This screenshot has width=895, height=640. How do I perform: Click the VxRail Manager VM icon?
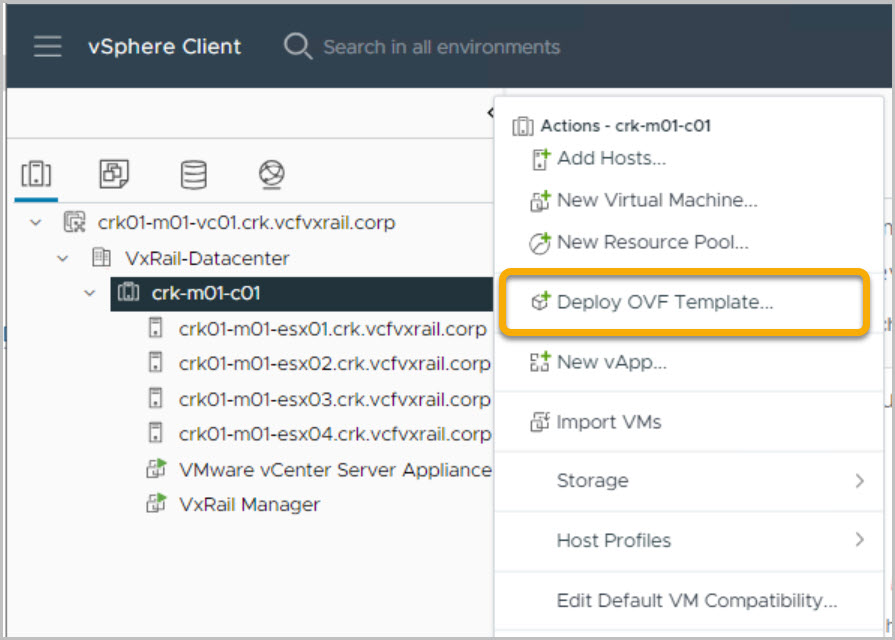tap(156, 504)
